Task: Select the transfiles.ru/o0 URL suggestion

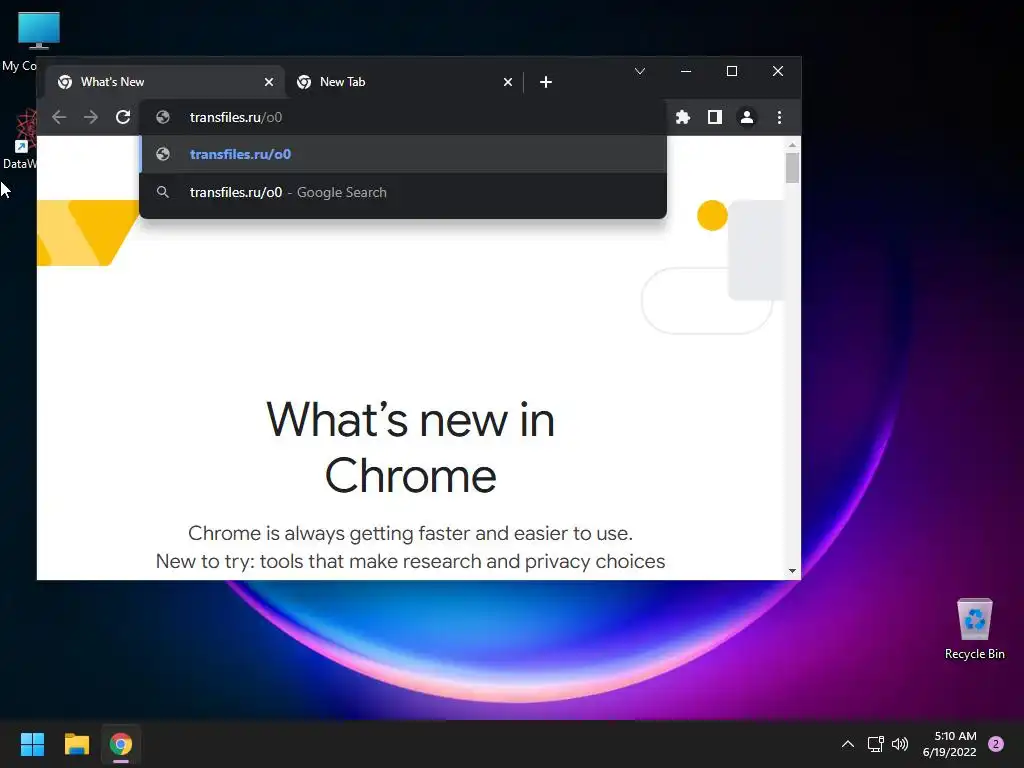Action: pos(403,155)
